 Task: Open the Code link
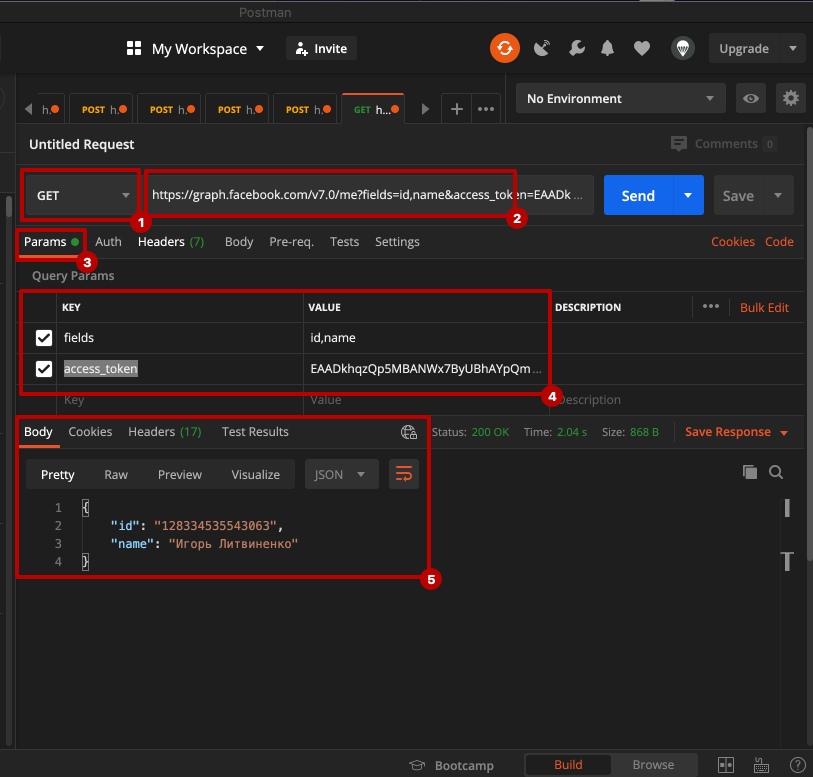[x=779, y=242]
